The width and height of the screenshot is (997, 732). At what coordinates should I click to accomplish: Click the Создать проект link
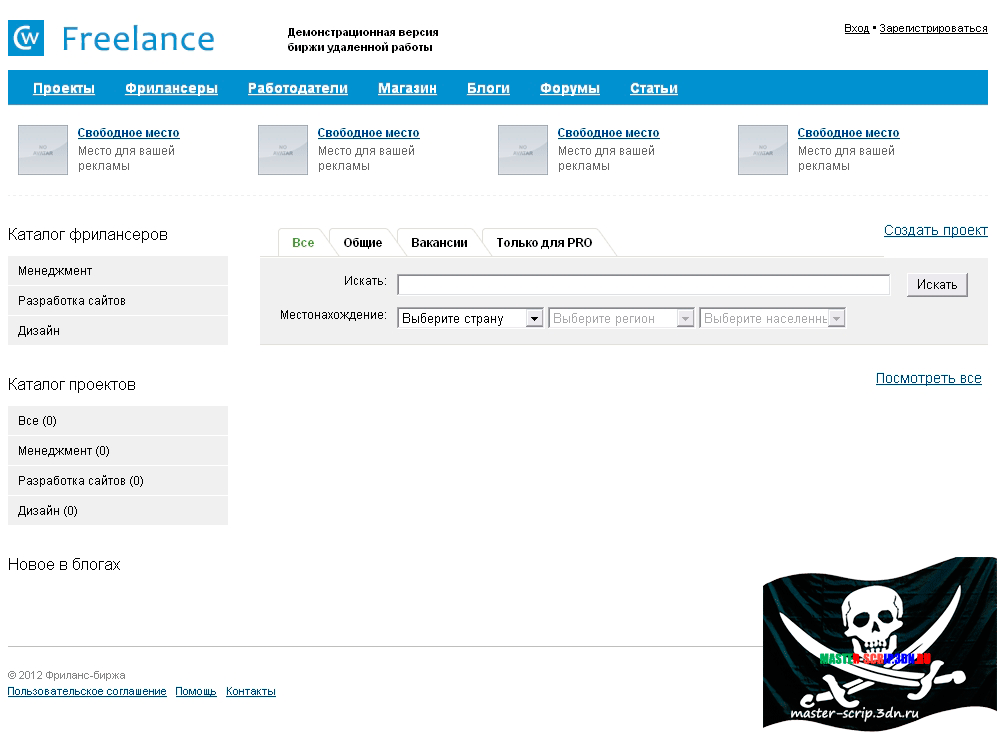pos(935,230)
